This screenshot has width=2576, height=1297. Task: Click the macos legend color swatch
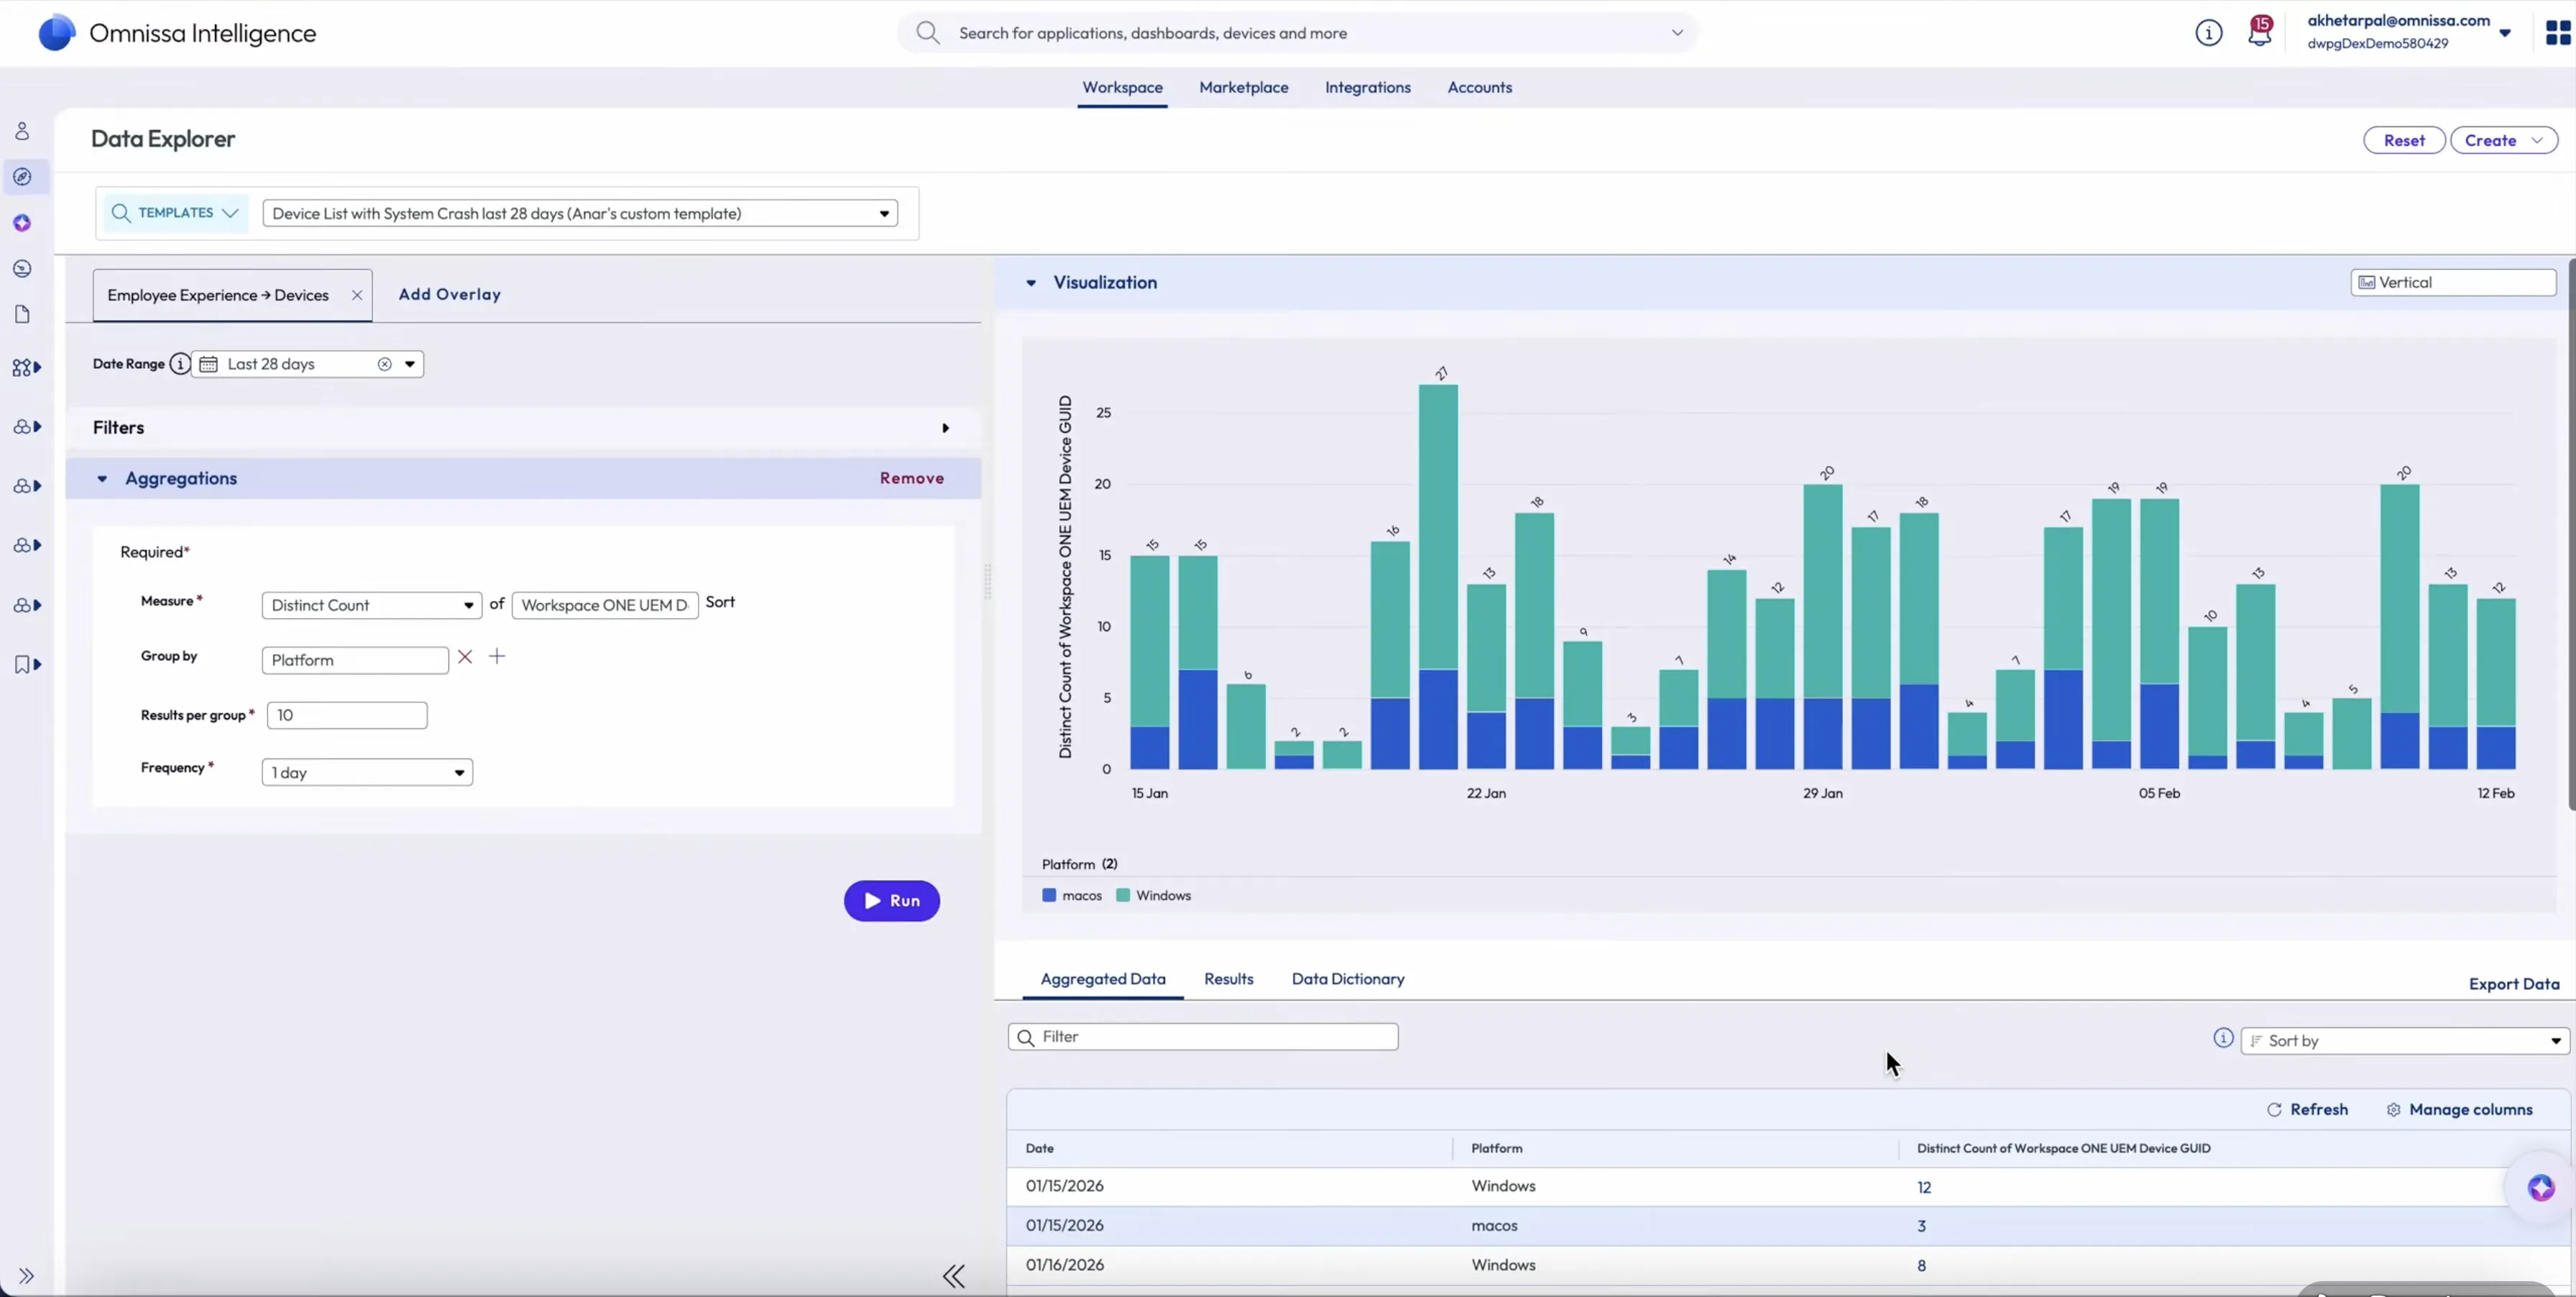click(1049, 896)
